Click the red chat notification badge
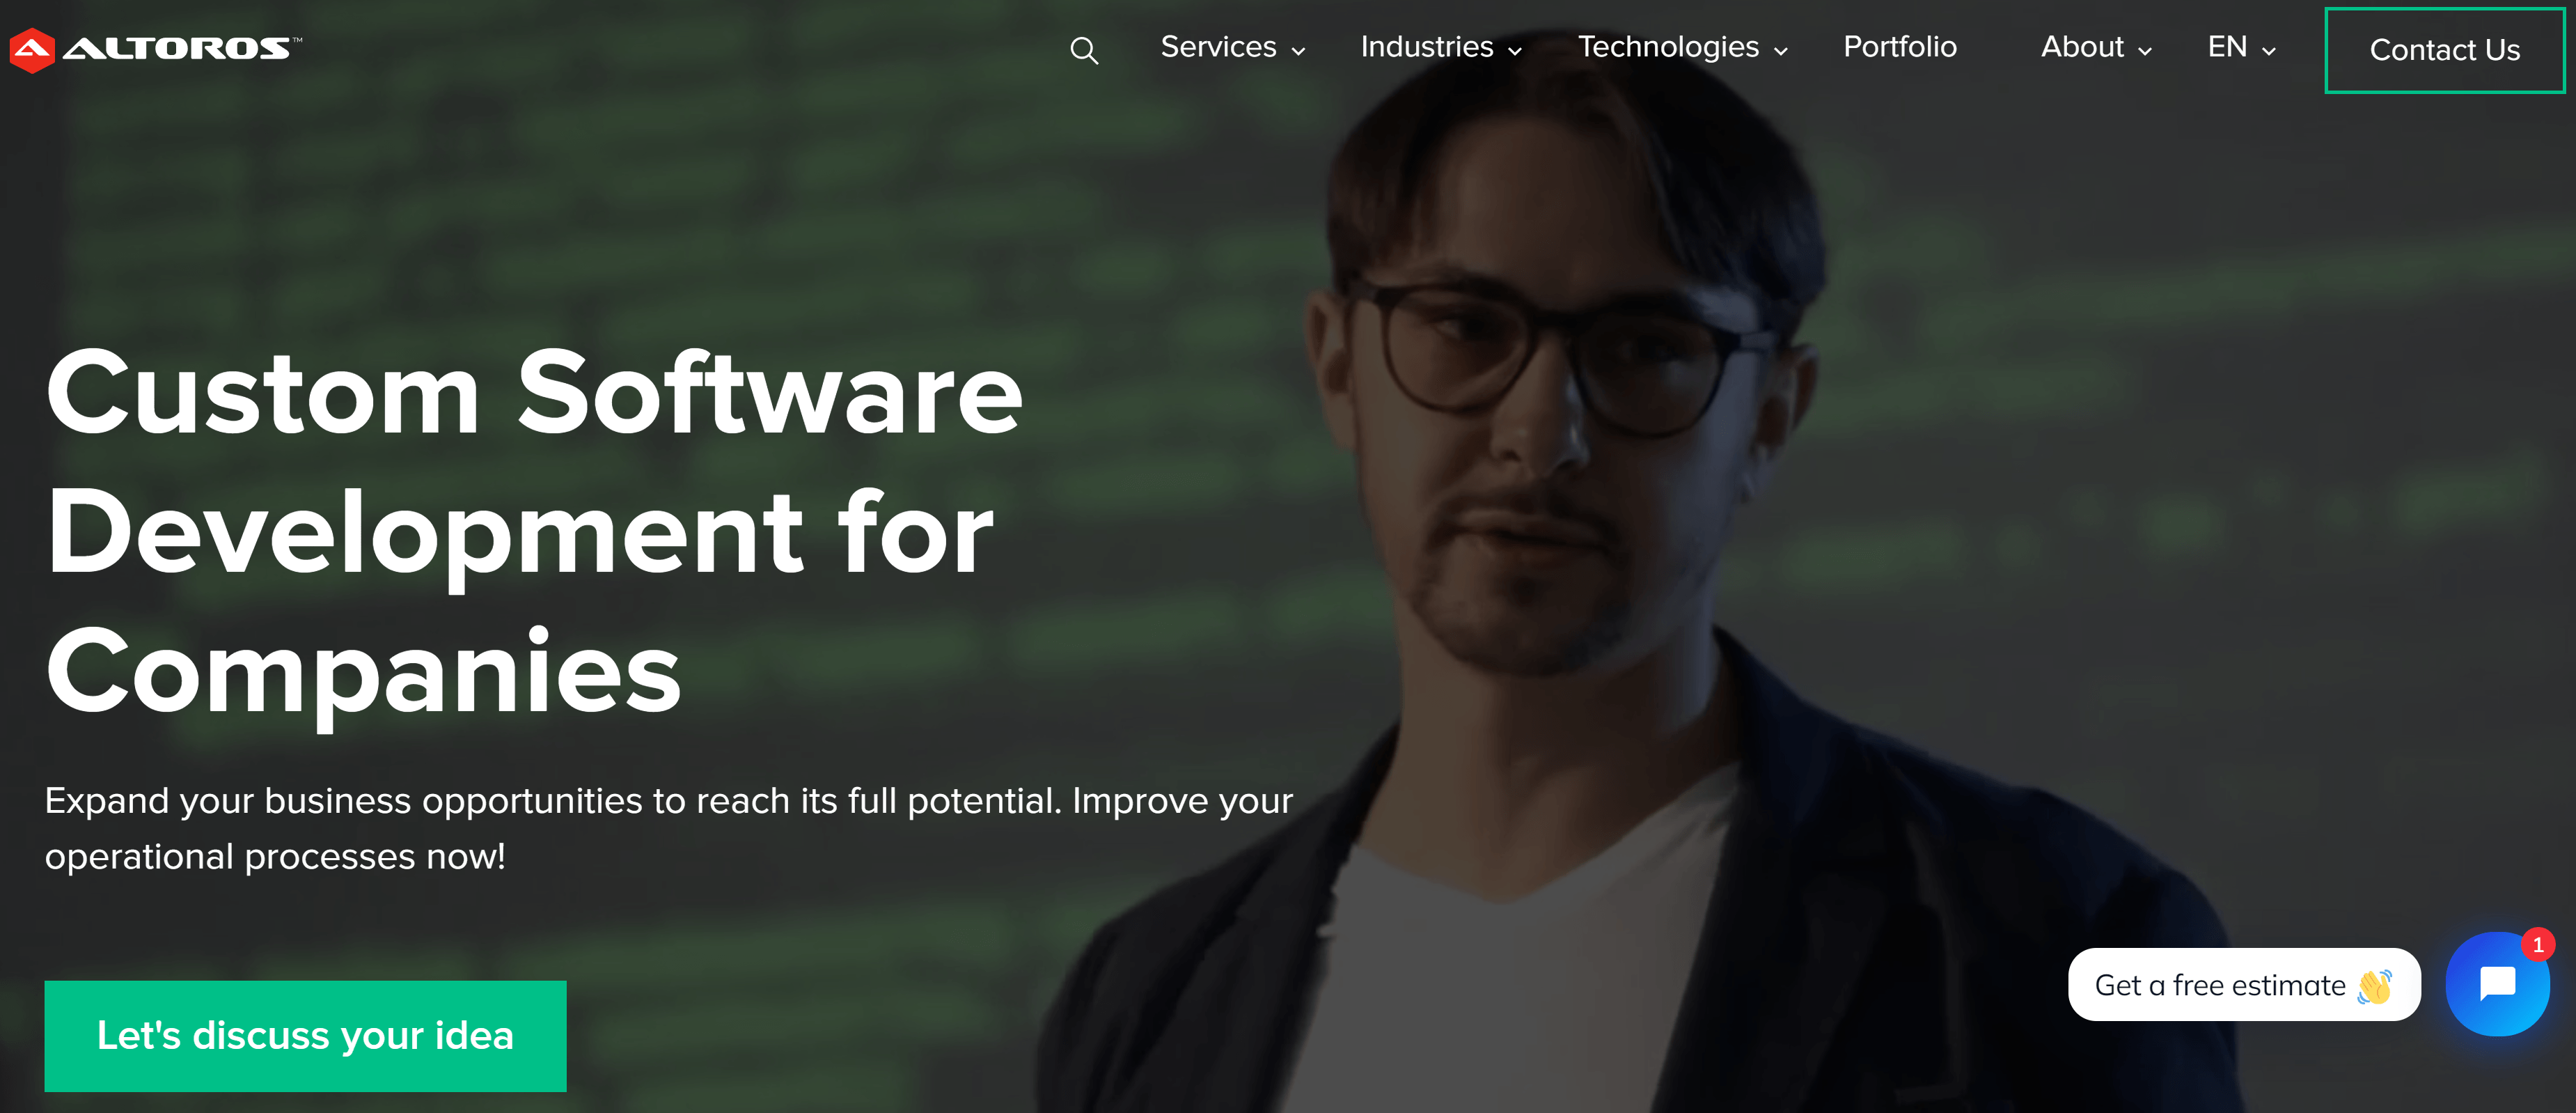This screenshot has width=2576, height=1113. pyautogui.click(x=2538, y=944)
